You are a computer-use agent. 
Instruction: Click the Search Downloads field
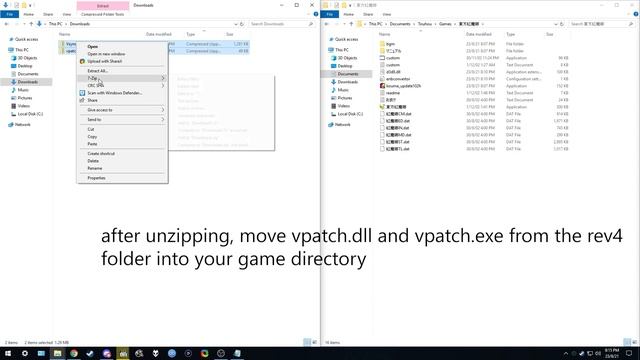pyautogui.click(x=282, y=24)
